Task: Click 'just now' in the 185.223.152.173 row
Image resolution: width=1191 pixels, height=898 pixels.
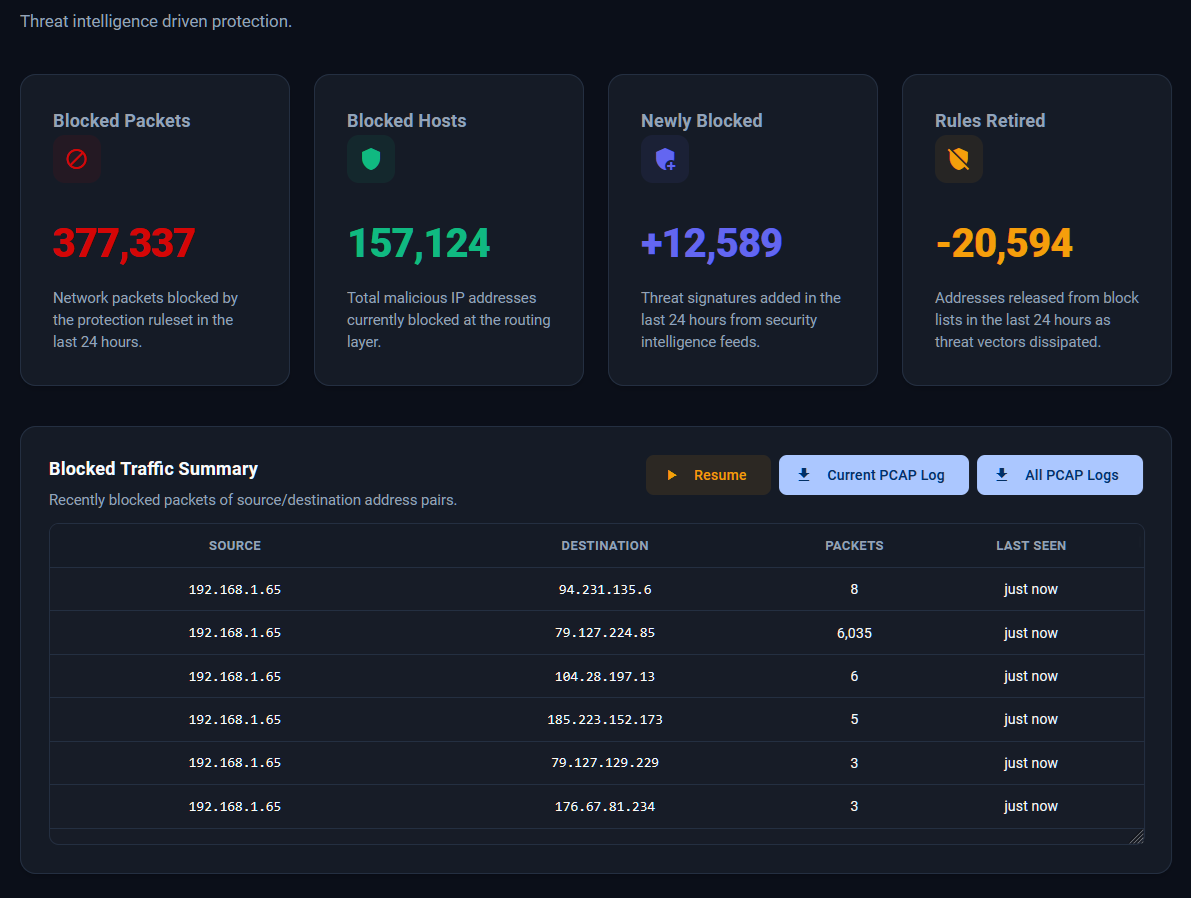Action: pyautogui.click(x=1031, y=719)
